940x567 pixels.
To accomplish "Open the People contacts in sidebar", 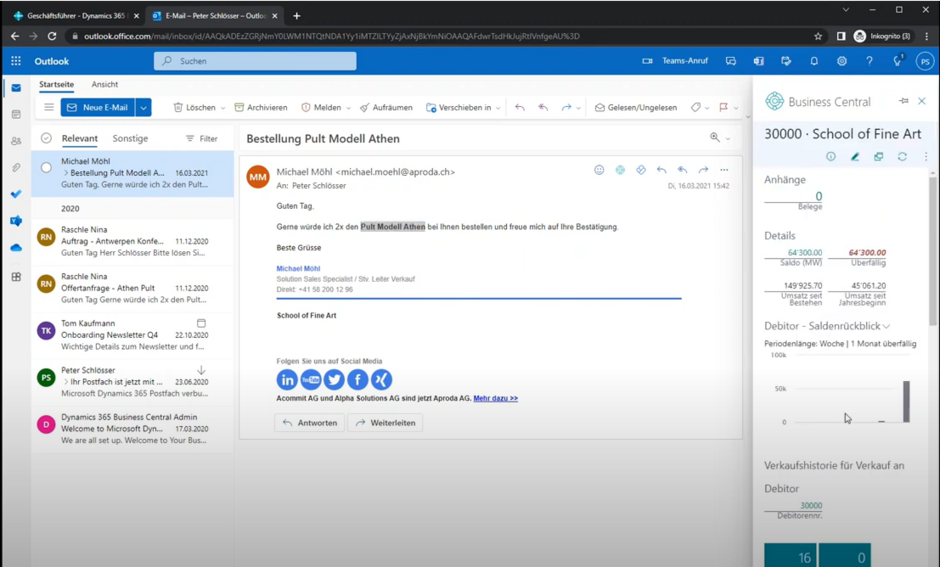I will click(16, 141).
